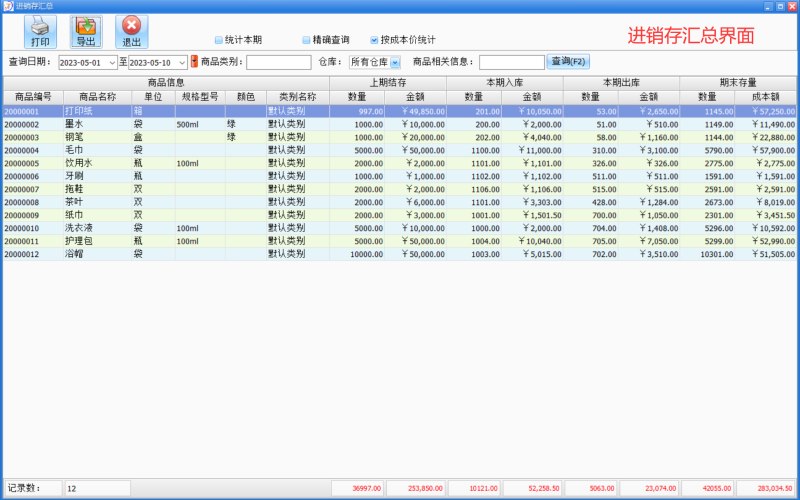
Task: Click the ￥3,451.50 cost cell
Action: pyautogui.click(x=765, y=215)
